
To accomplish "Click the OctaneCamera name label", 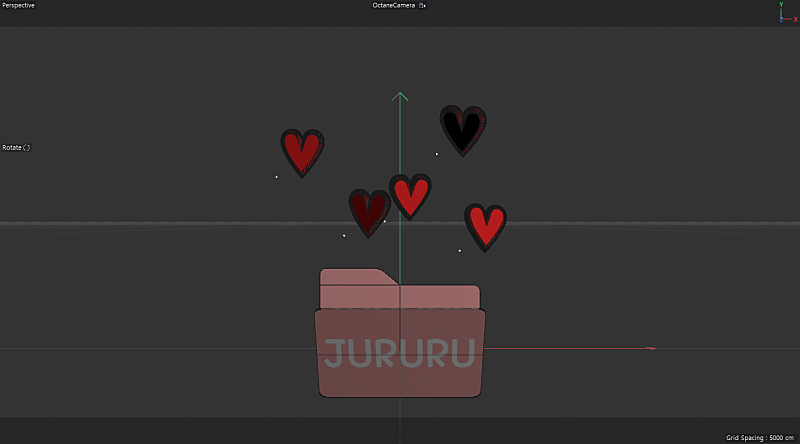I will point(393,6).
